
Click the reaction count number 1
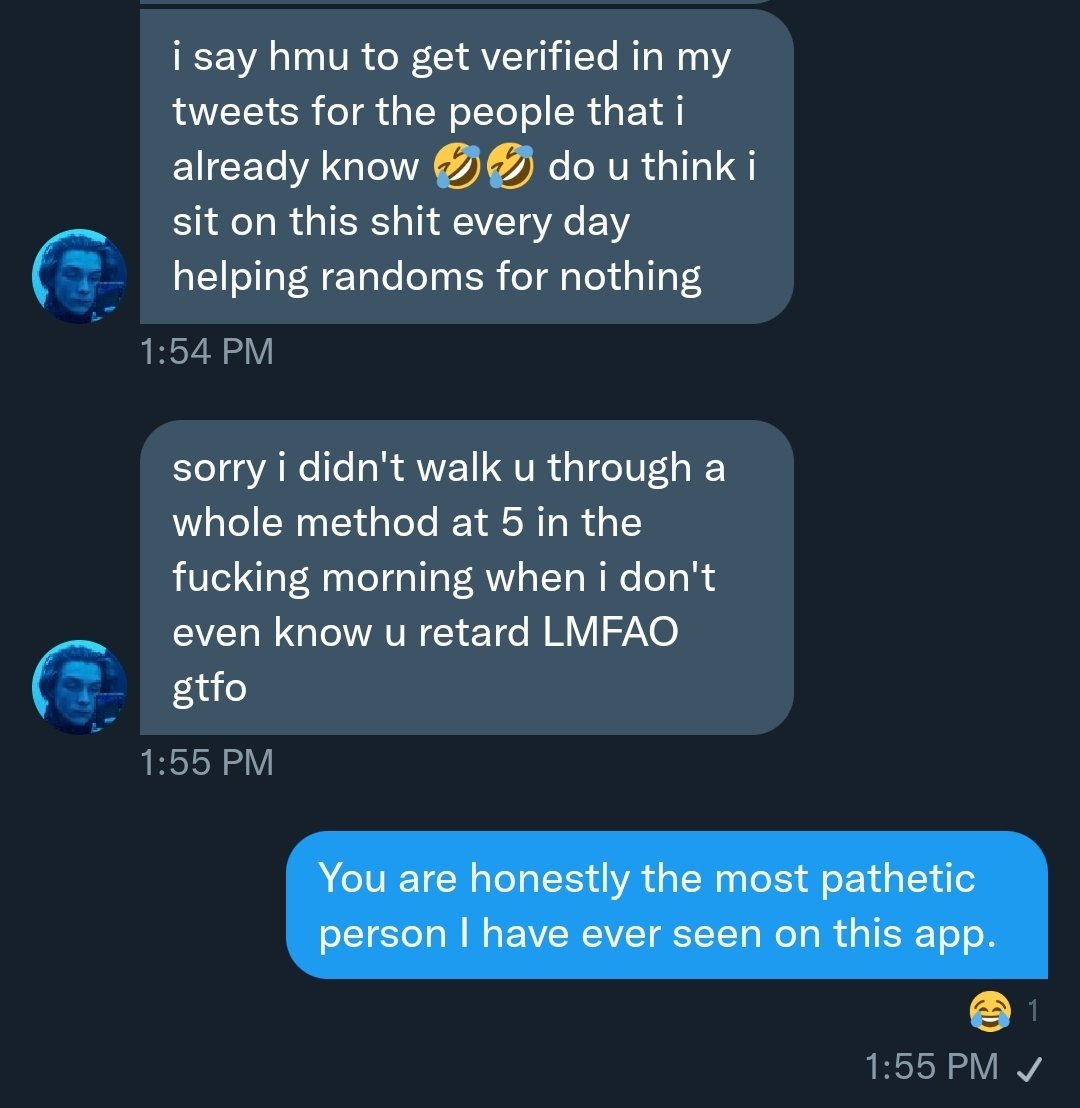(x=1034, y=1012)
